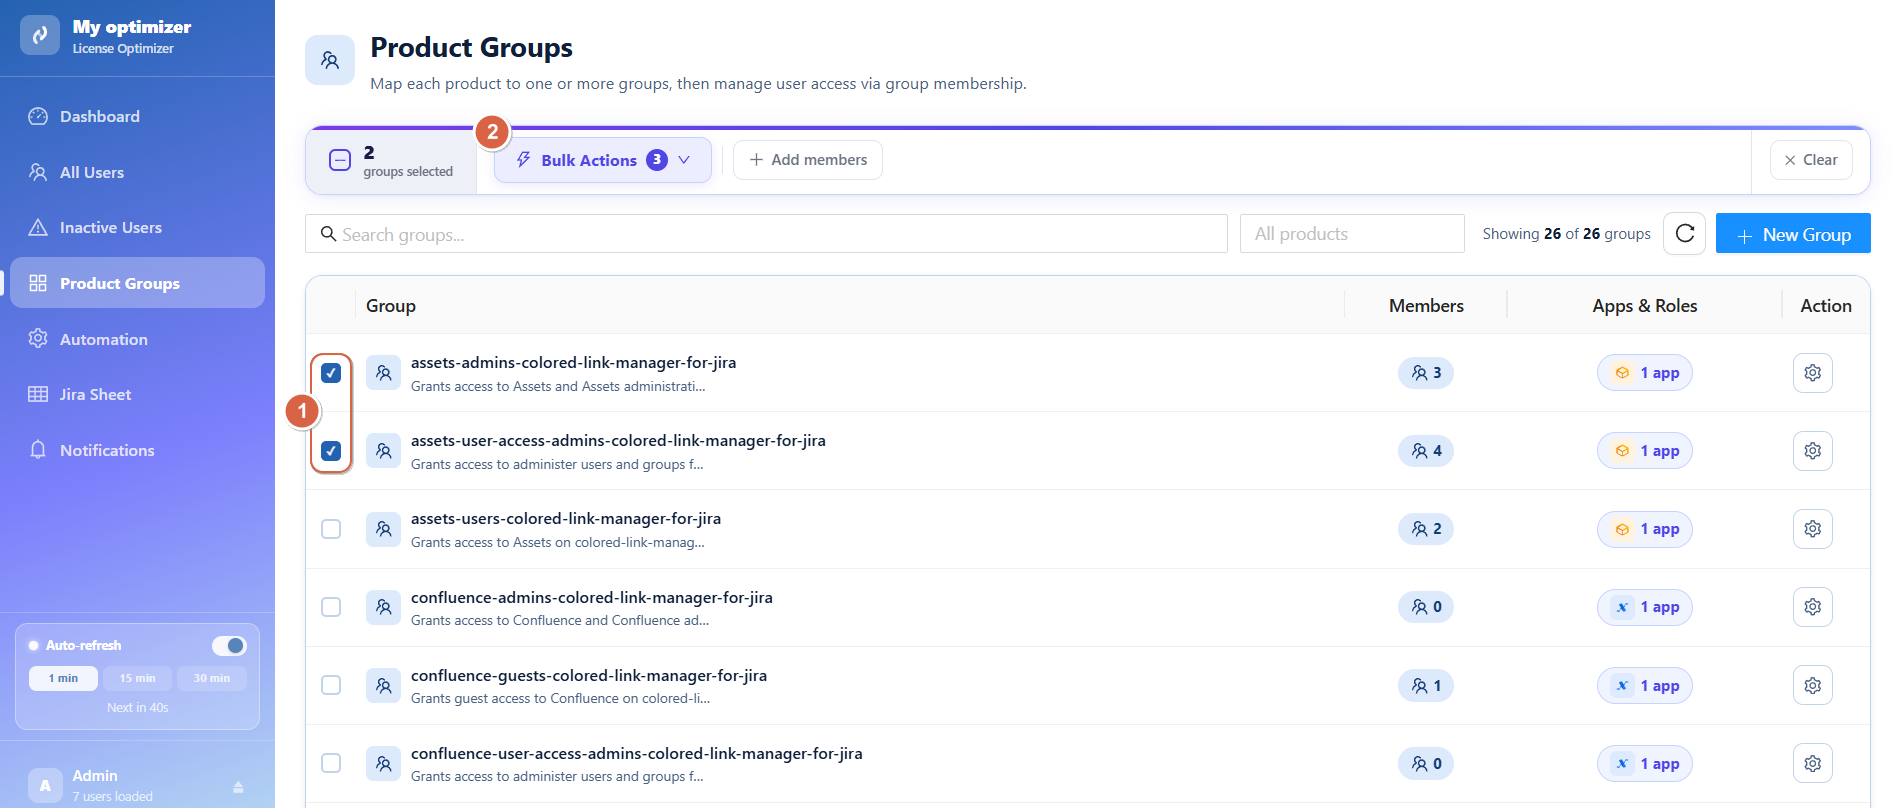Click group name confluence-guests-colored-link-manager-for-jira
The height and width of the screenshot is (808, 1893).
click(x=589, y=676)
